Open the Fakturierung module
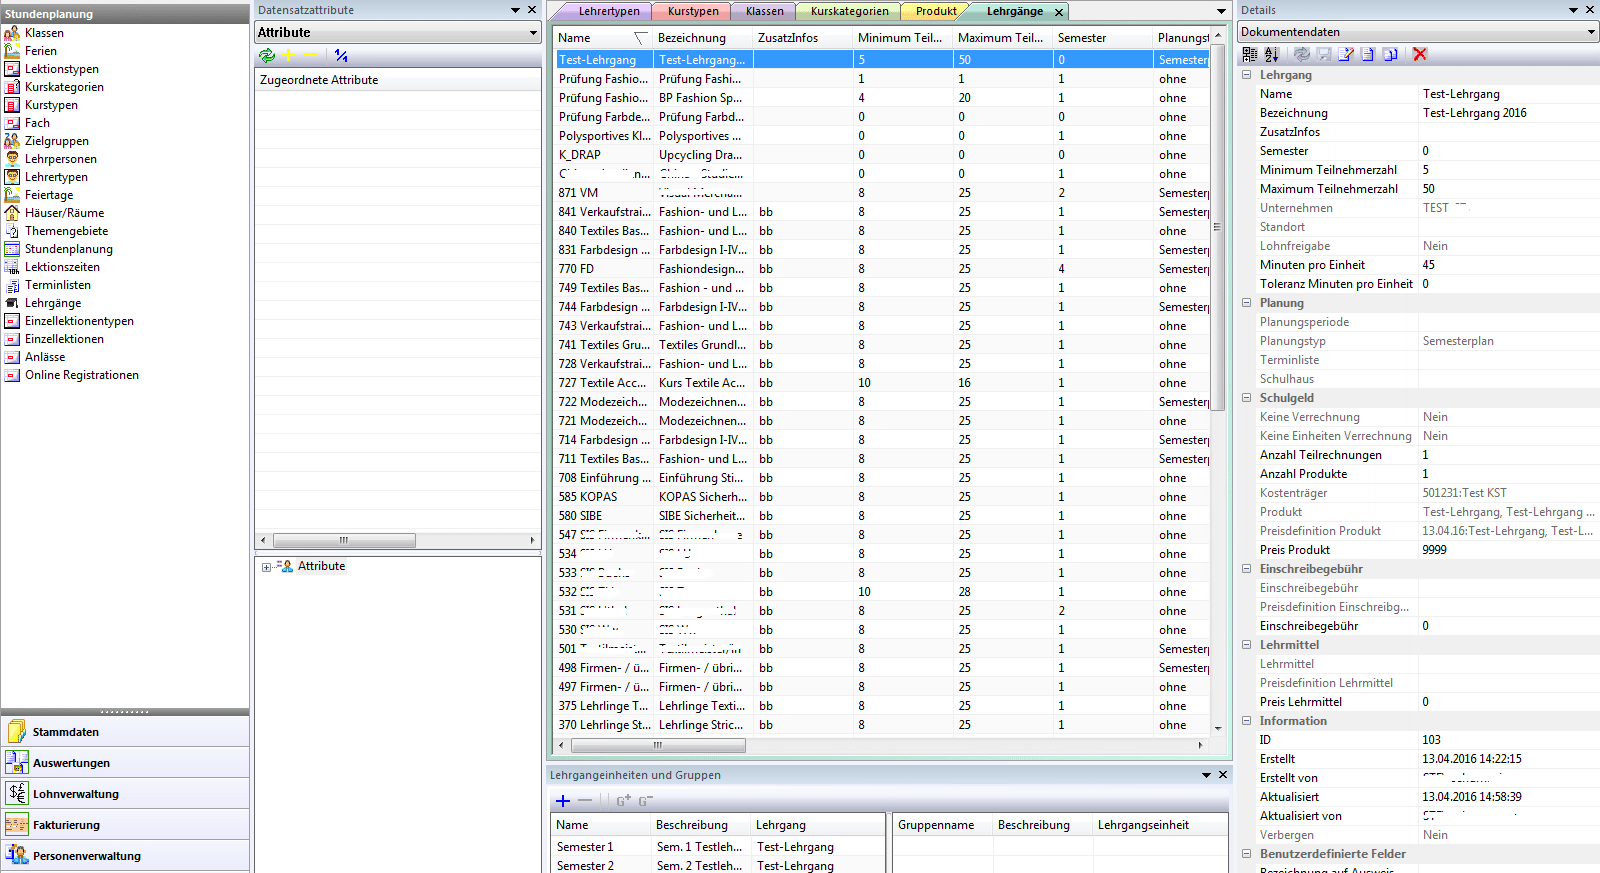Image resolution: width=1600 pixels, height=873 pixels. (x=66, y=825)
